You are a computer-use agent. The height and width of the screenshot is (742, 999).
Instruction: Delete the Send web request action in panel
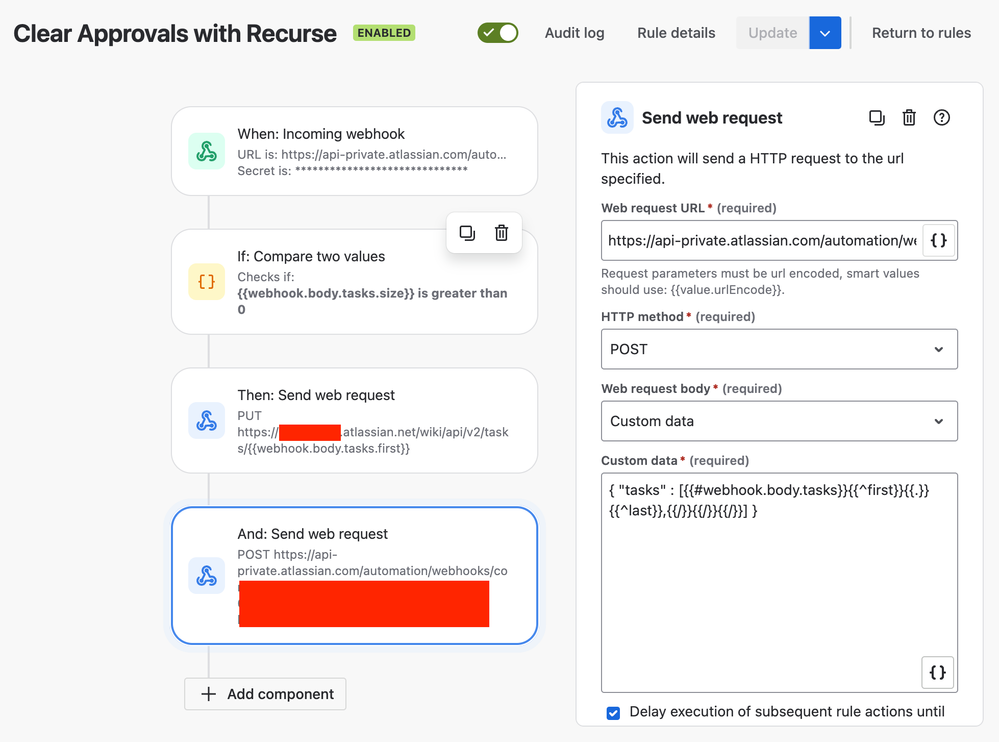coord(909,118)
